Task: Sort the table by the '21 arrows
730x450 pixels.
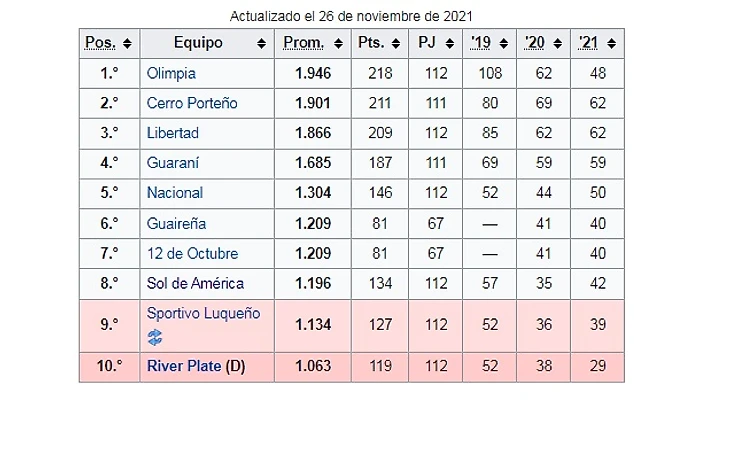Action: (x=610, y=44)
